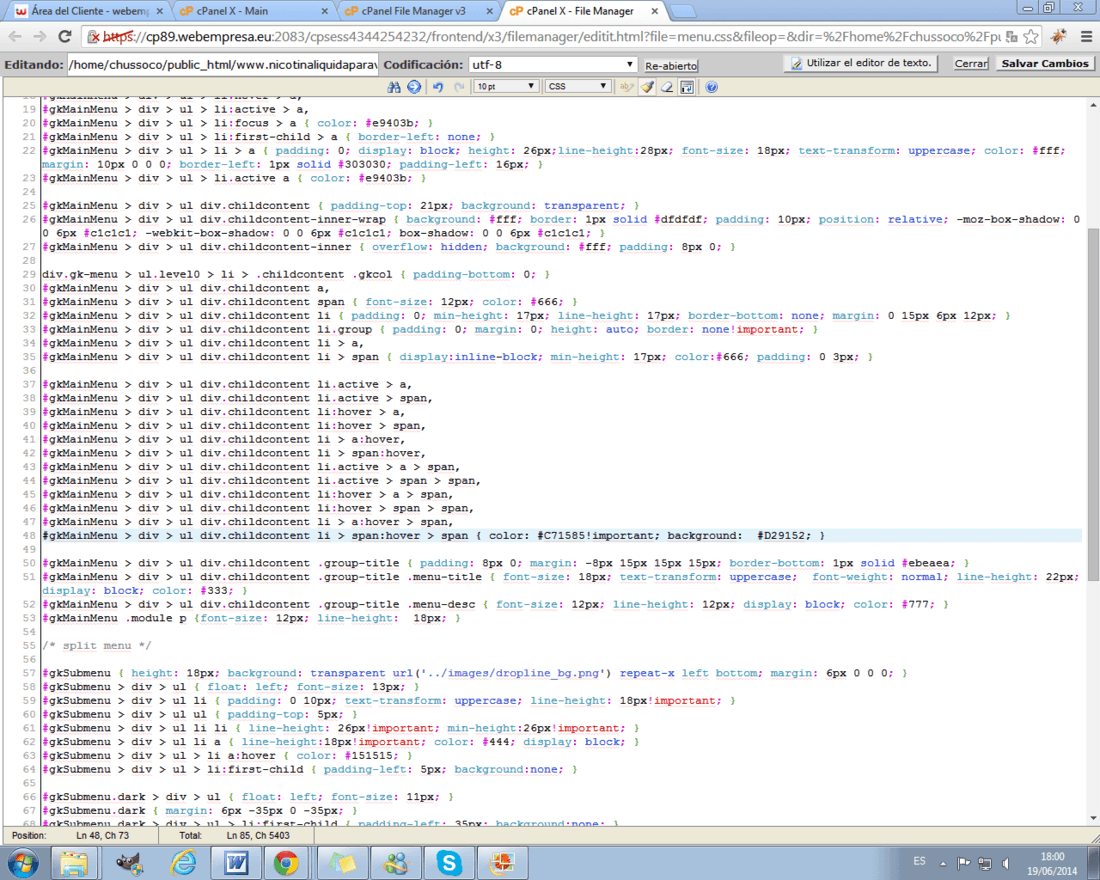Viewport: 1100px width, 880px height.
Task: Open the font size 10 pt dropdown
Action: (505, 86)
